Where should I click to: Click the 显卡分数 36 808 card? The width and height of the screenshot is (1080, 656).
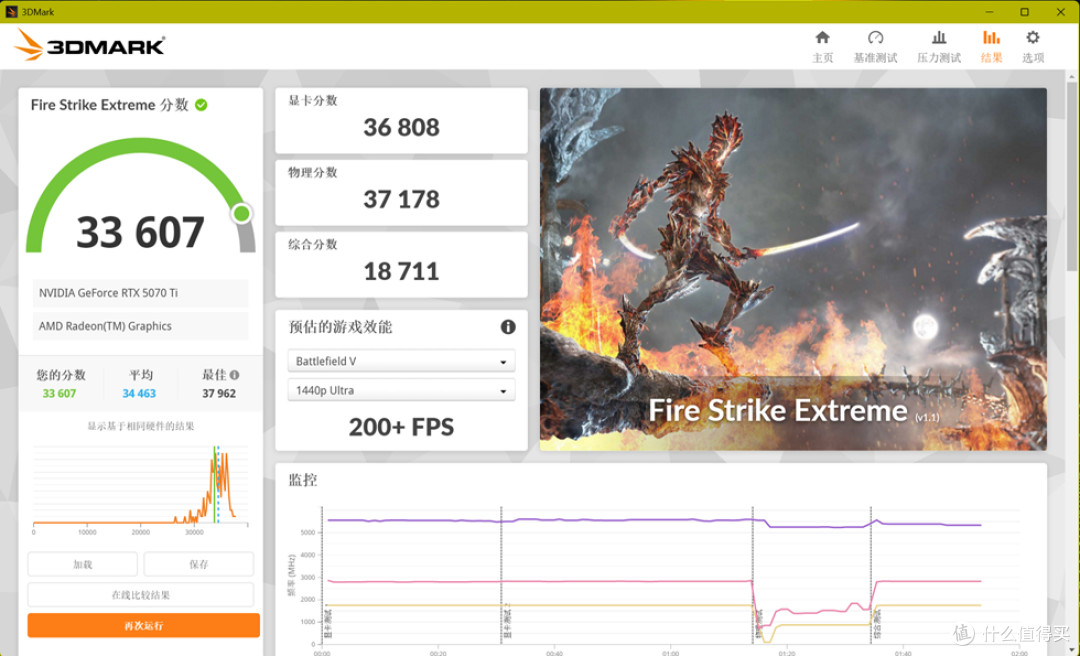point(402,121)
